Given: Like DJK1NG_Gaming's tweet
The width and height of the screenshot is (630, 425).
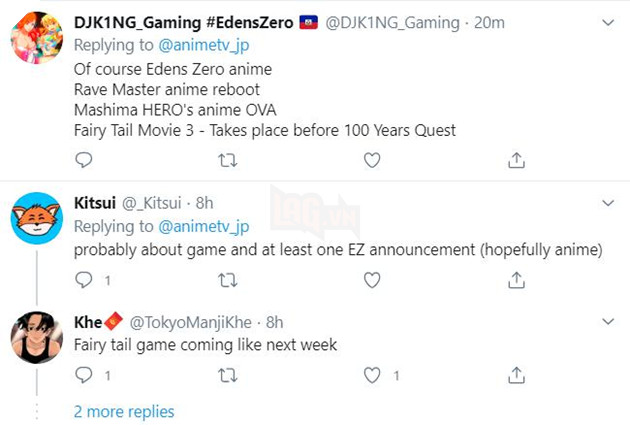Looking at the screenshot, I should tap(372, 160).
